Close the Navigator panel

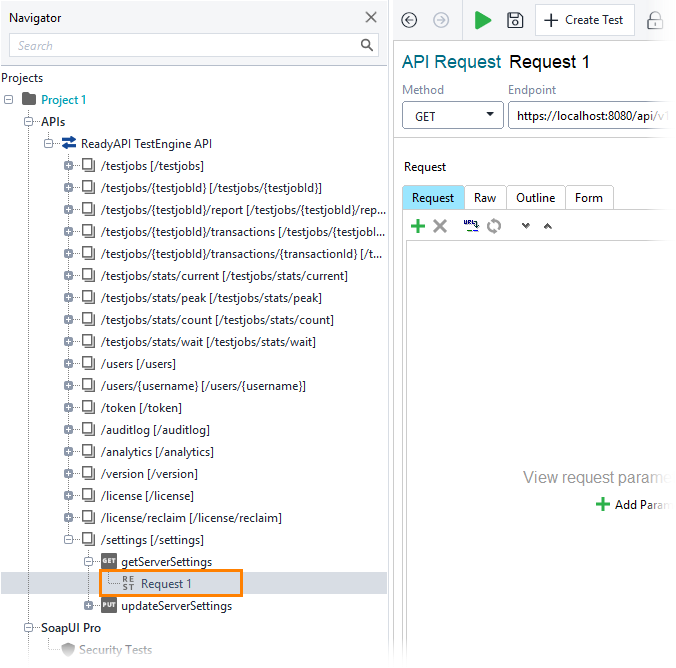tap(371, 17)
